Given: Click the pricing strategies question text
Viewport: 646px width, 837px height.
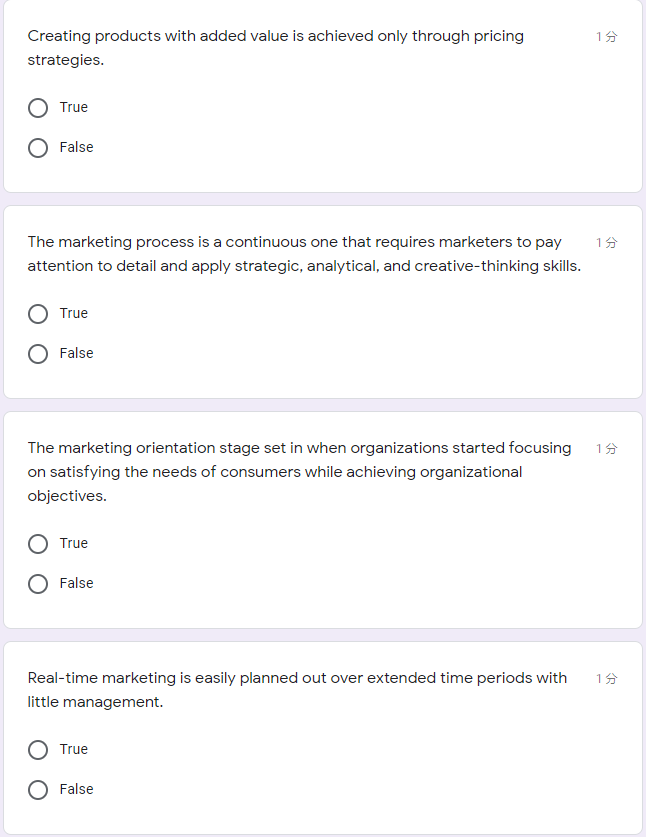Looking at the screenshot, I should coord(275,47).
